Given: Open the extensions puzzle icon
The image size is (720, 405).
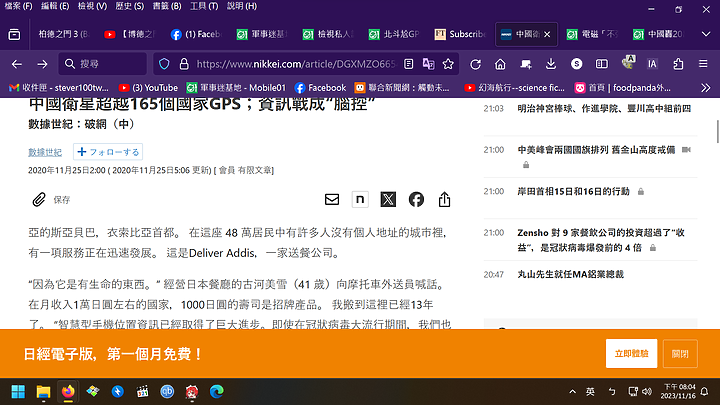Looking at the screenshot, I should [x=678, y=64].
